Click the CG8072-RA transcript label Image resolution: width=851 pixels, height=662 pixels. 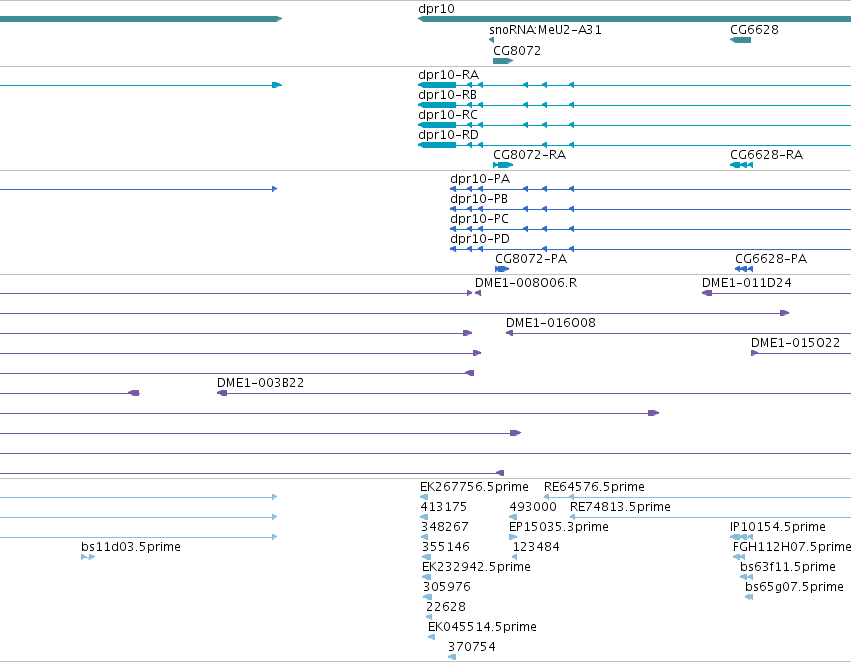[x=529, y=155]
